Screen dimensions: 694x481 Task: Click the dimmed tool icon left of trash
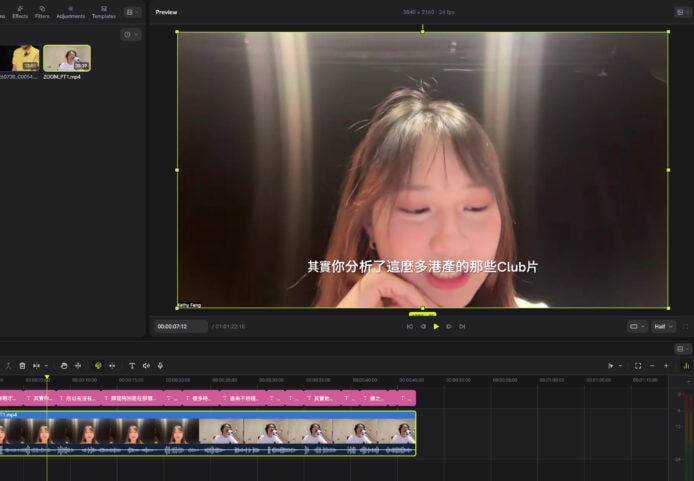pos(8,366)
